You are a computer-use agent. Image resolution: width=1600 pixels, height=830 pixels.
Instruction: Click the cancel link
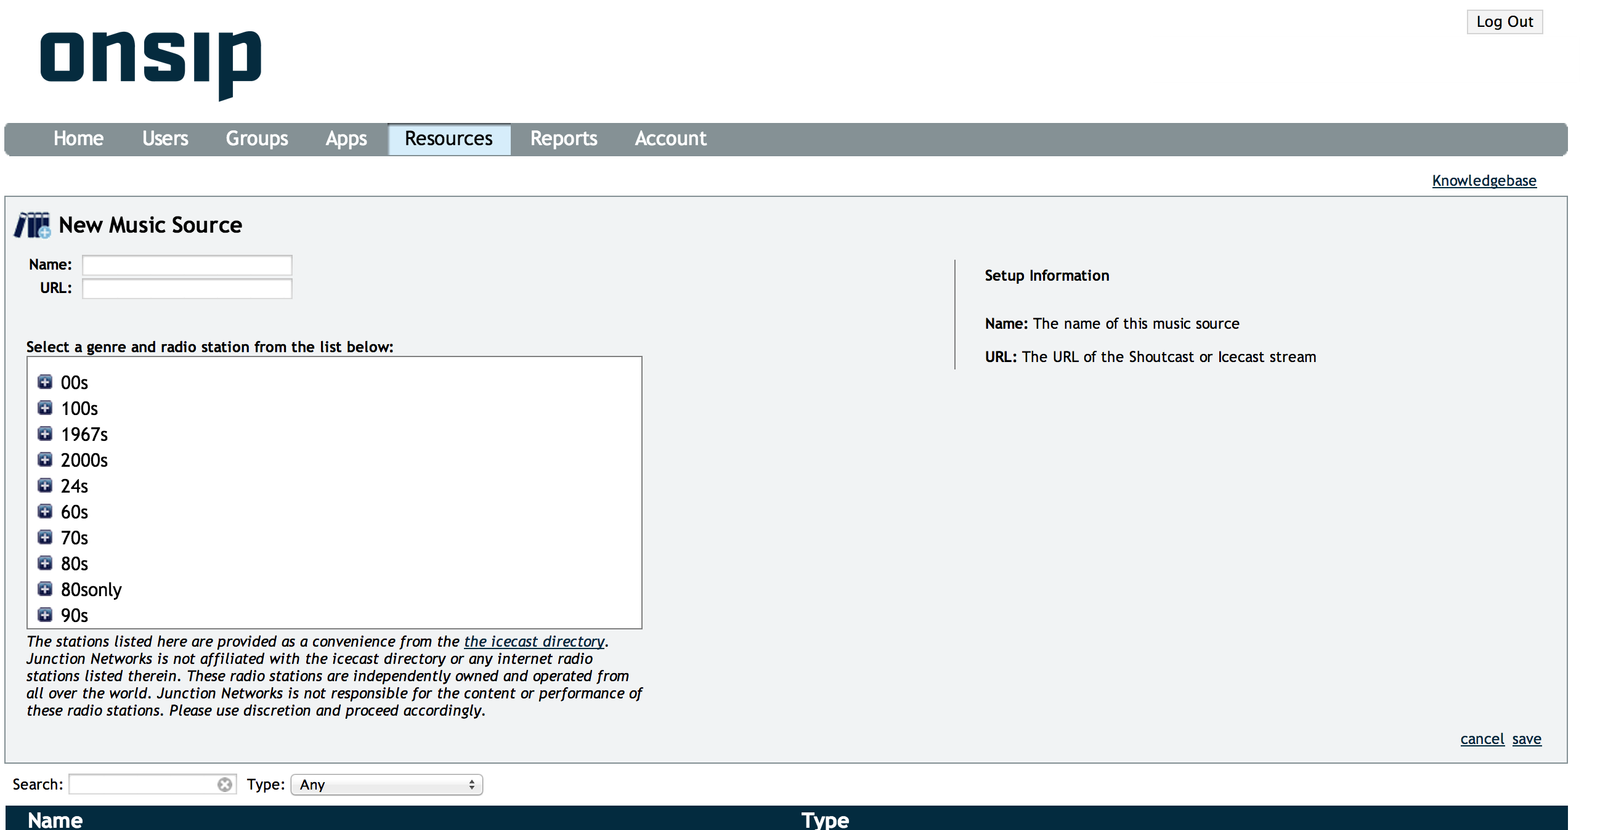point(1481,739)
